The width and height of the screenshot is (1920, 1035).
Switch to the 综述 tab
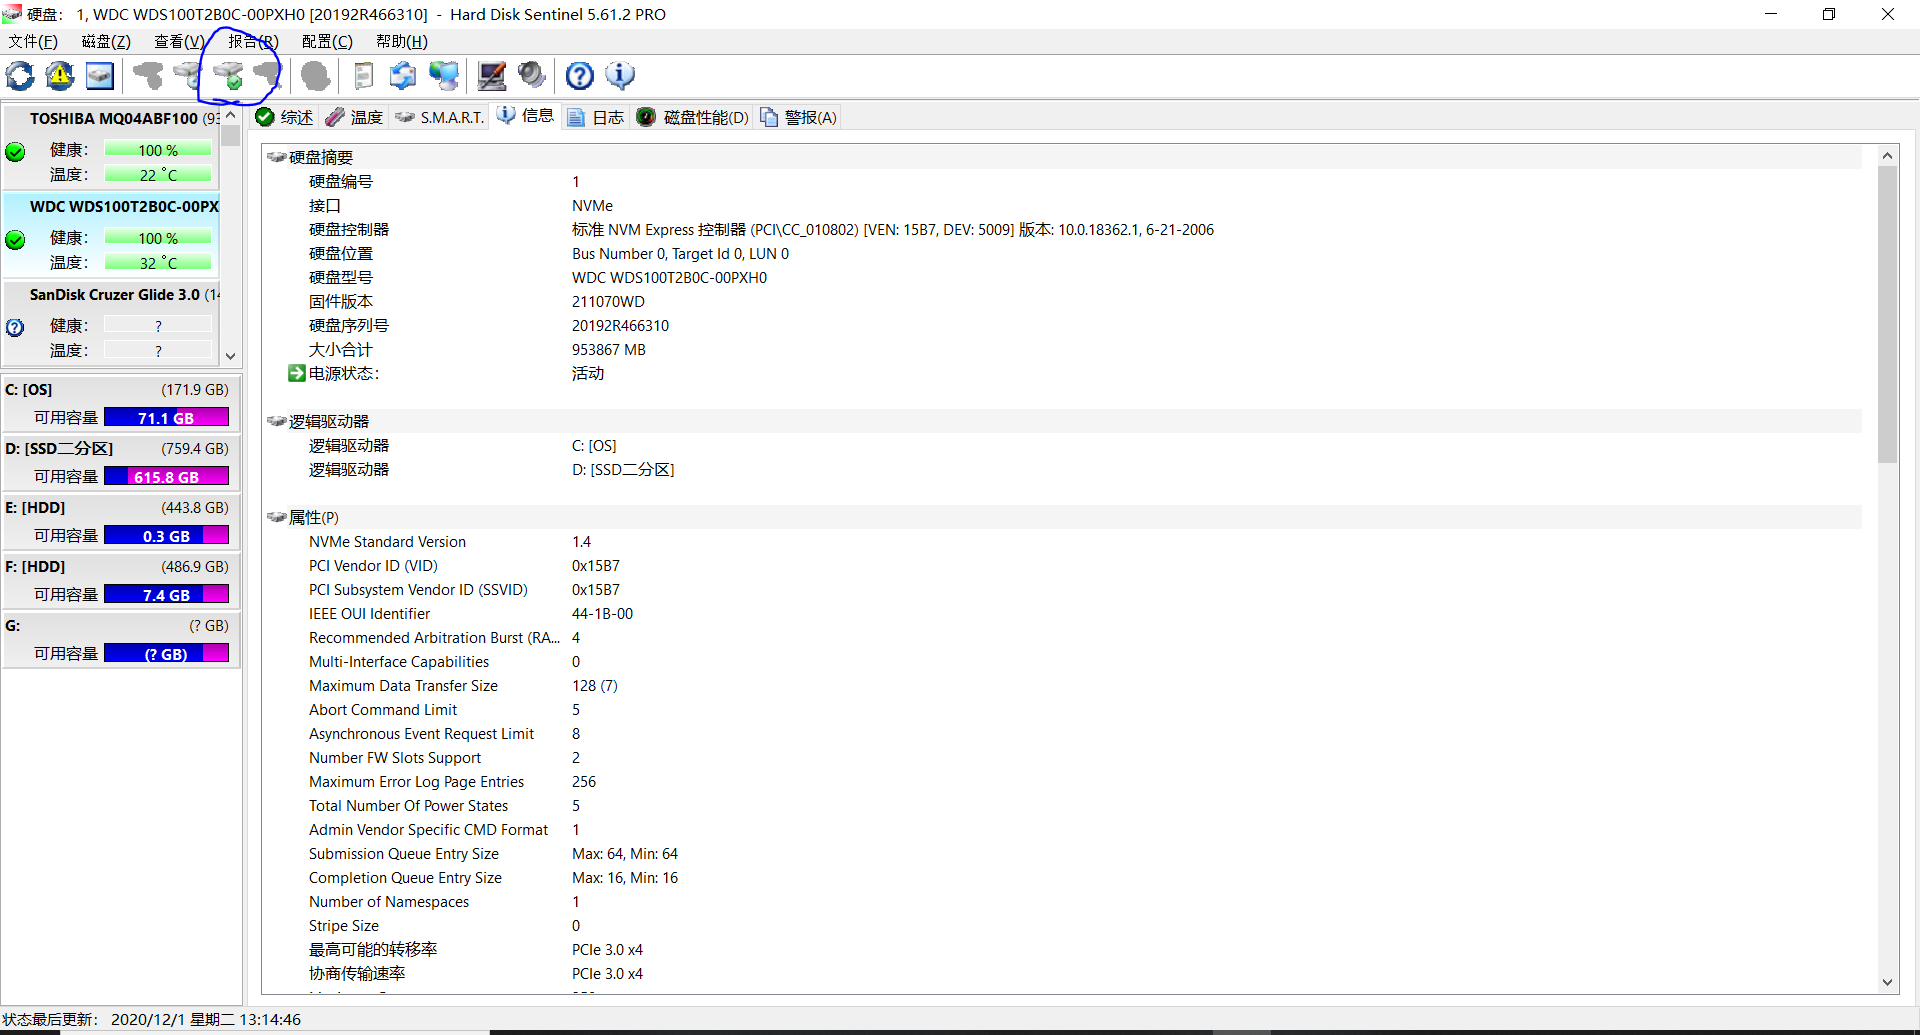285,117
